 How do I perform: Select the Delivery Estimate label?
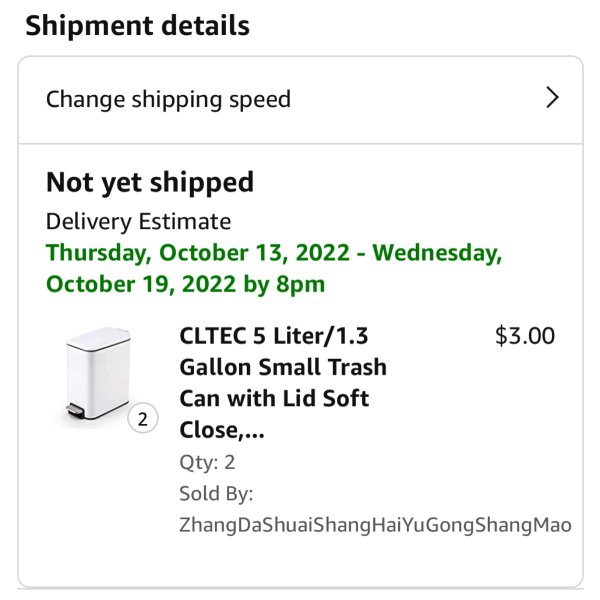pos(138,222)
